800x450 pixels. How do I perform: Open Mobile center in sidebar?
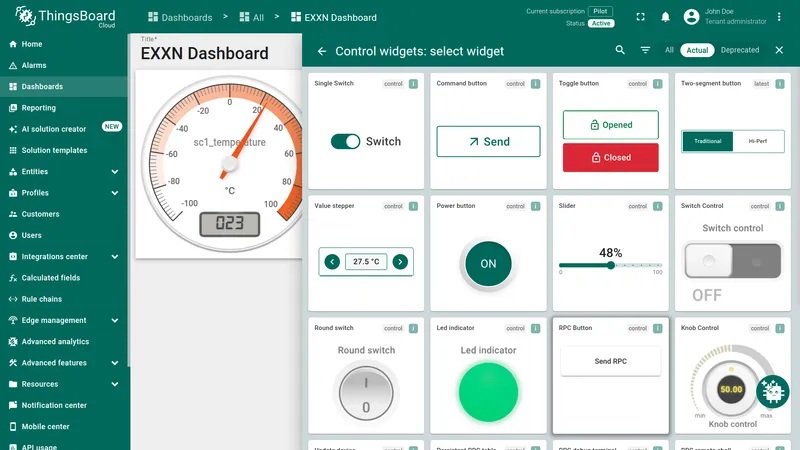point(64,427)
